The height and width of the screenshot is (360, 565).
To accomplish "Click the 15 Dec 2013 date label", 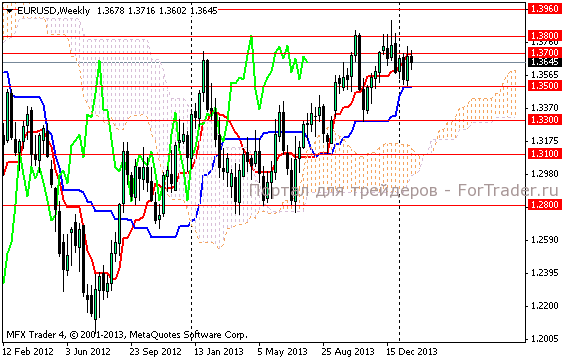I will 412,351.
